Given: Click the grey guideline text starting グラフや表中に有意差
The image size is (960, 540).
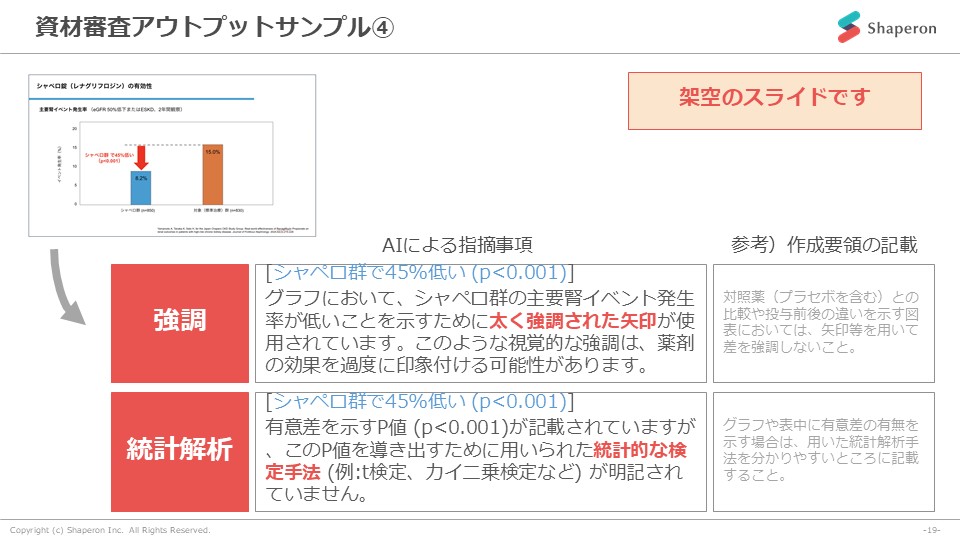Looking at the screenshot, I should 820,450.
